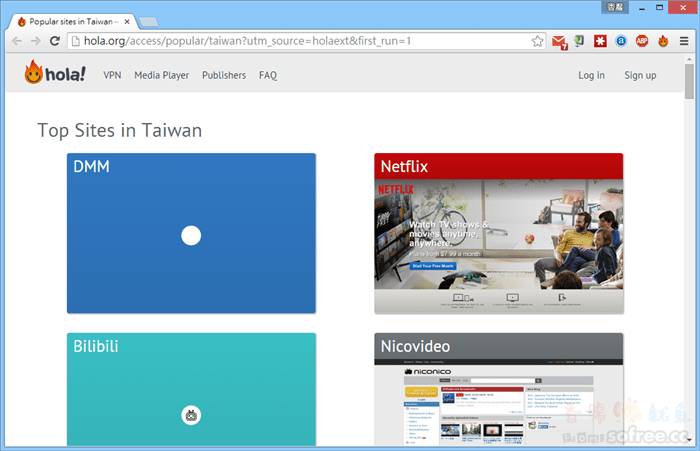The height and width of the screenshot is (451, 700).
Task: Open a new tab with the tab button
Action: (148, 21)
